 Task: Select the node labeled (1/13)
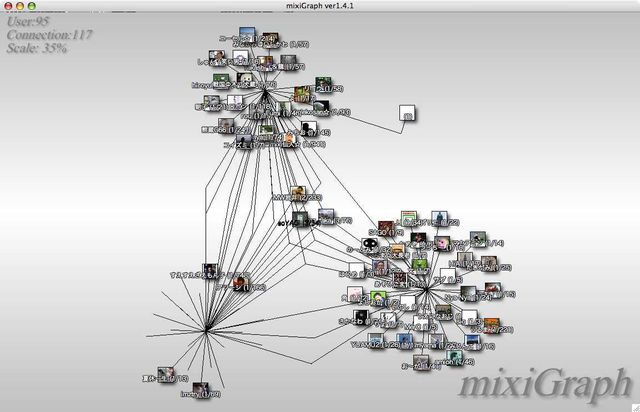[166, 374]
